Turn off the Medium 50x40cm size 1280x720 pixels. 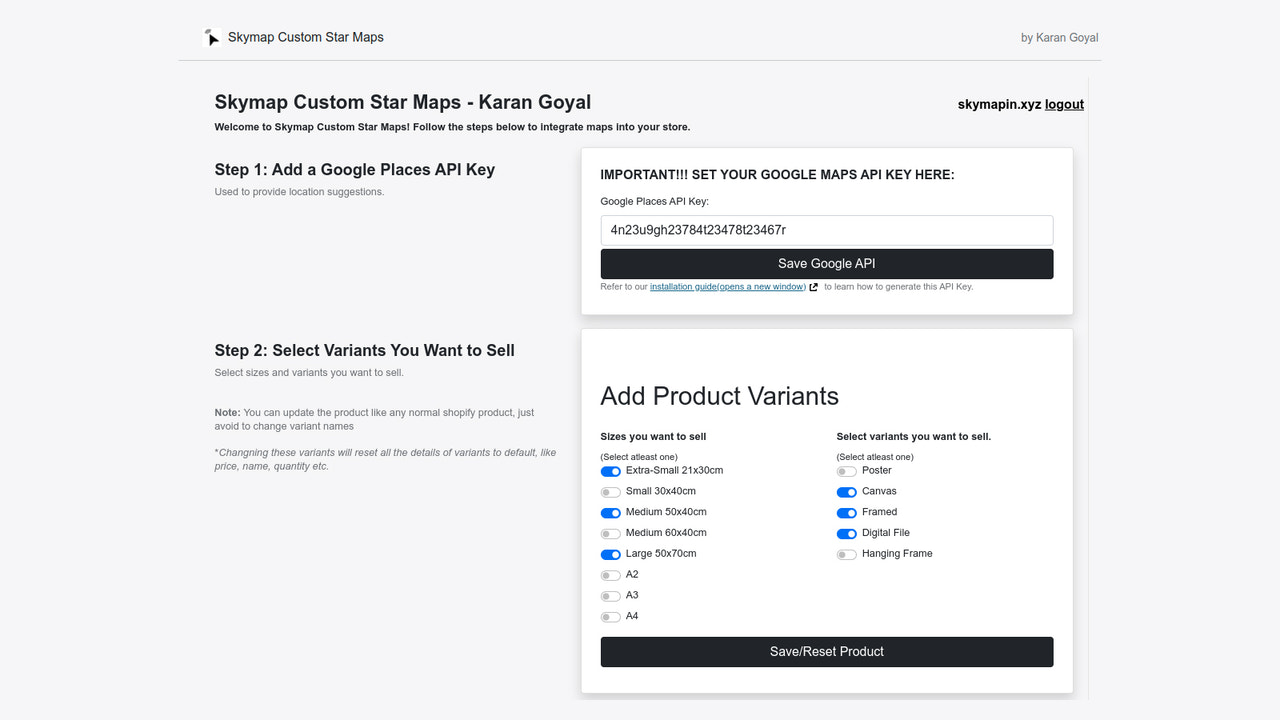(x=610, y=512)
